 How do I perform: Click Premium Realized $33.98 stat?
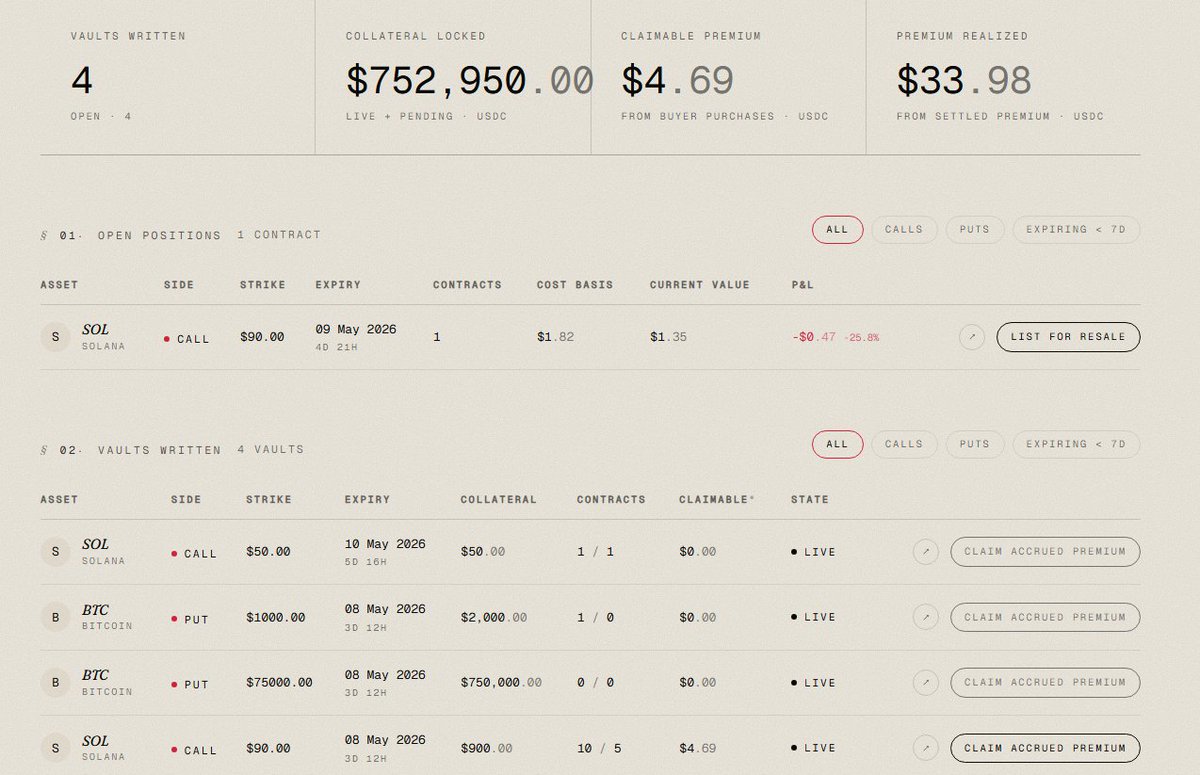coord(964,81)
